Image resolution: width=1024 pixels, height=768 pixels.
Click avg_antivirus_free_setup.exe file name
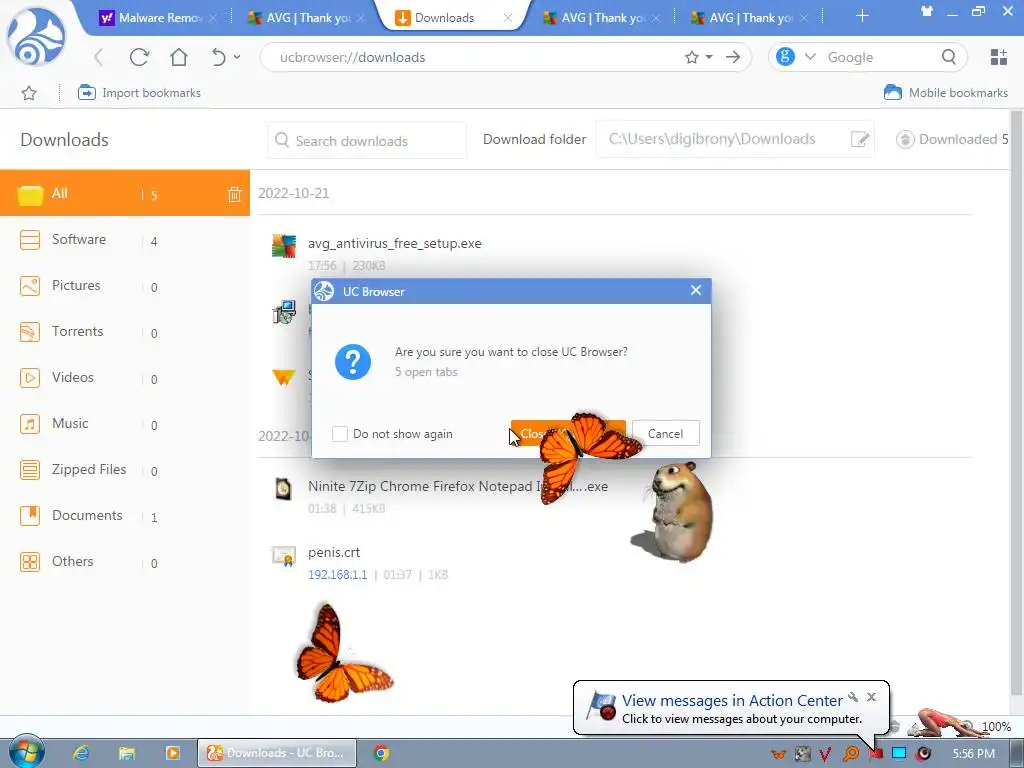[394, 244]
